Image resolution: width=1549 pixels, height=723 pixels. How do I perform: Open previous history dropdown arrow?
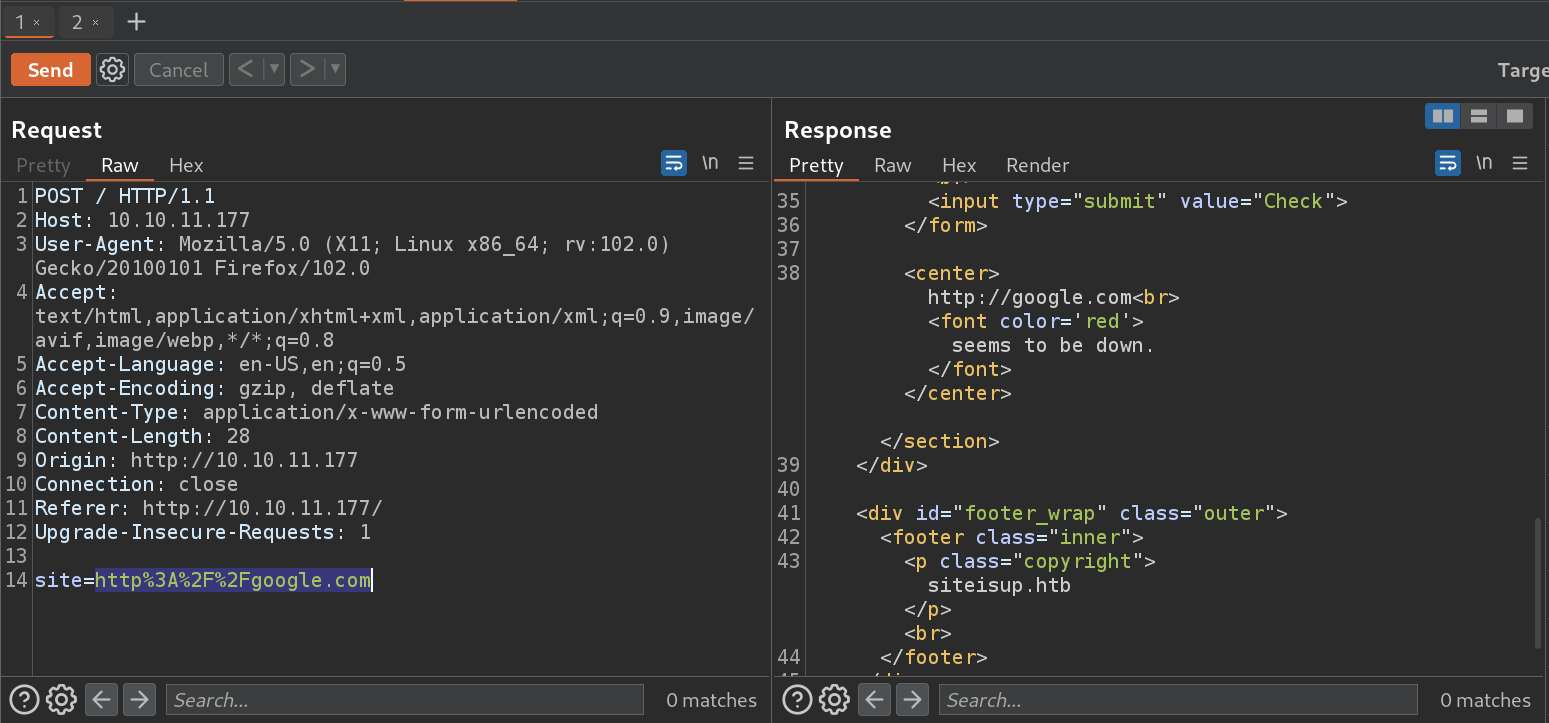click(x=274, y=69)
